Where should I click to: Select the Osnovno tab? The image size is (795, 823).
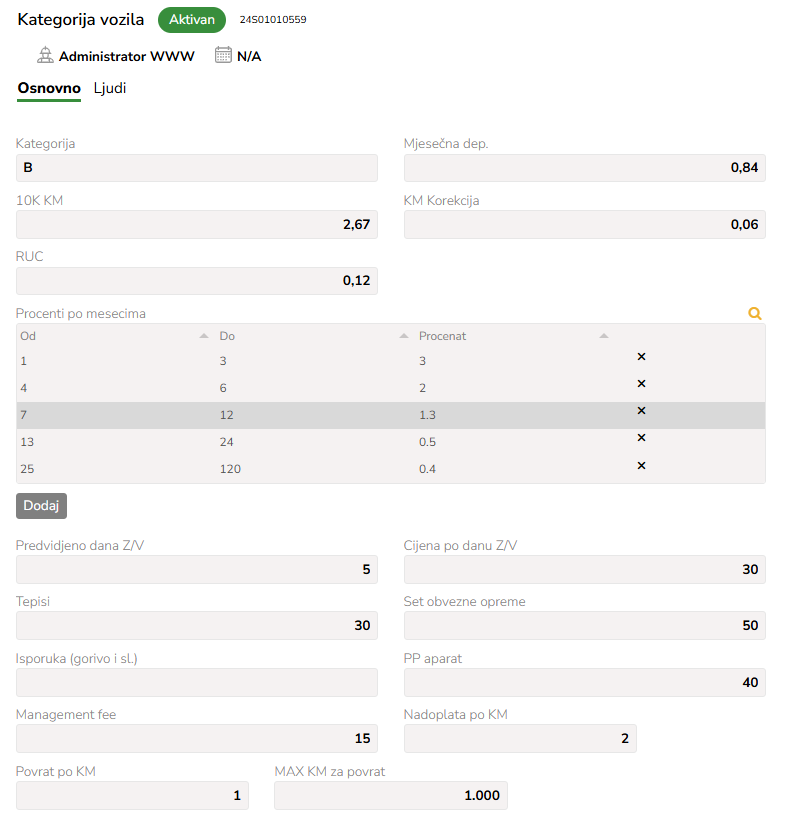[x=49, y=88]
